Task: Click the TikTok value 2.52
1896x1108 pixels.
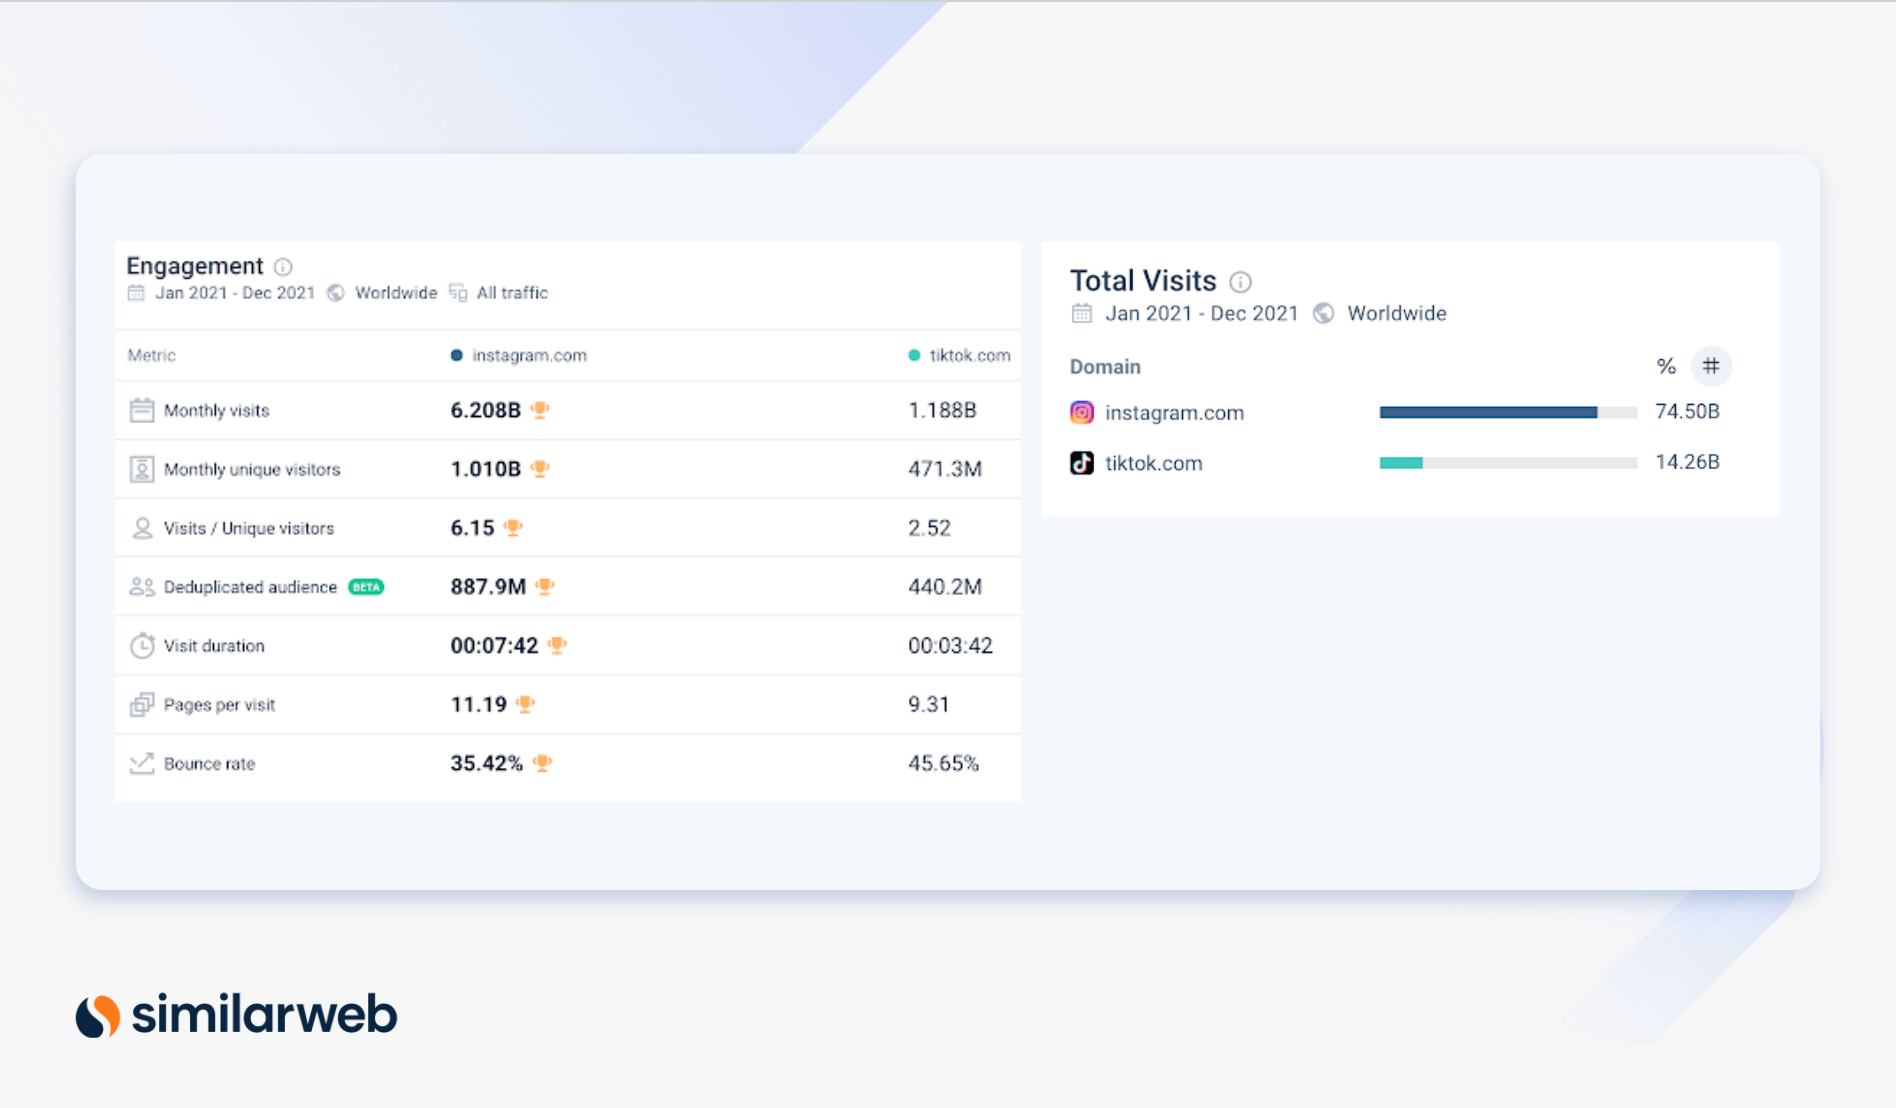Action: tap(929, 528)
